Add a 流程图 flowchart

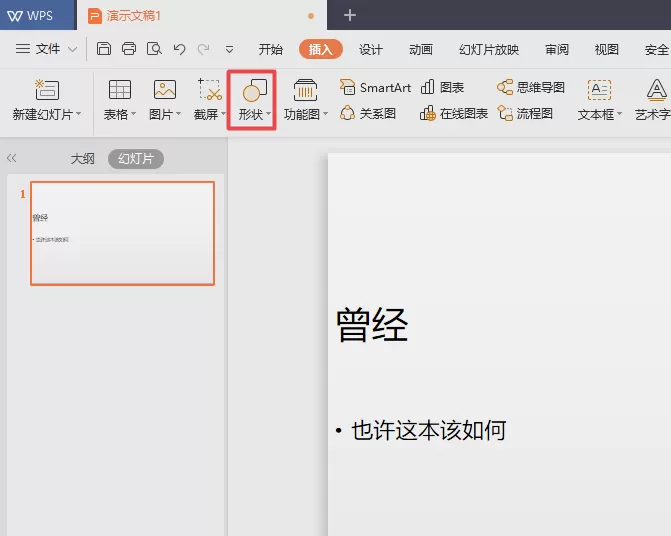pos(525,113)
